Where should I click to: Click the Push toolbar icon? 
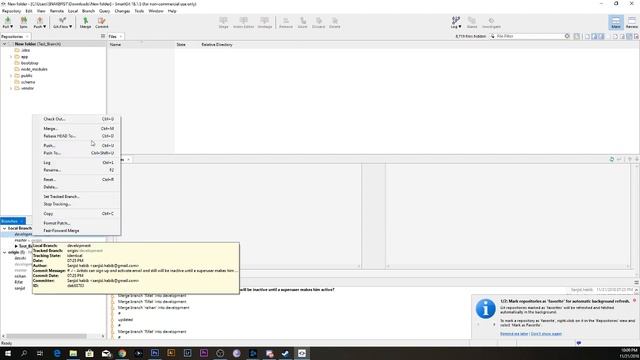coord(40,22)
